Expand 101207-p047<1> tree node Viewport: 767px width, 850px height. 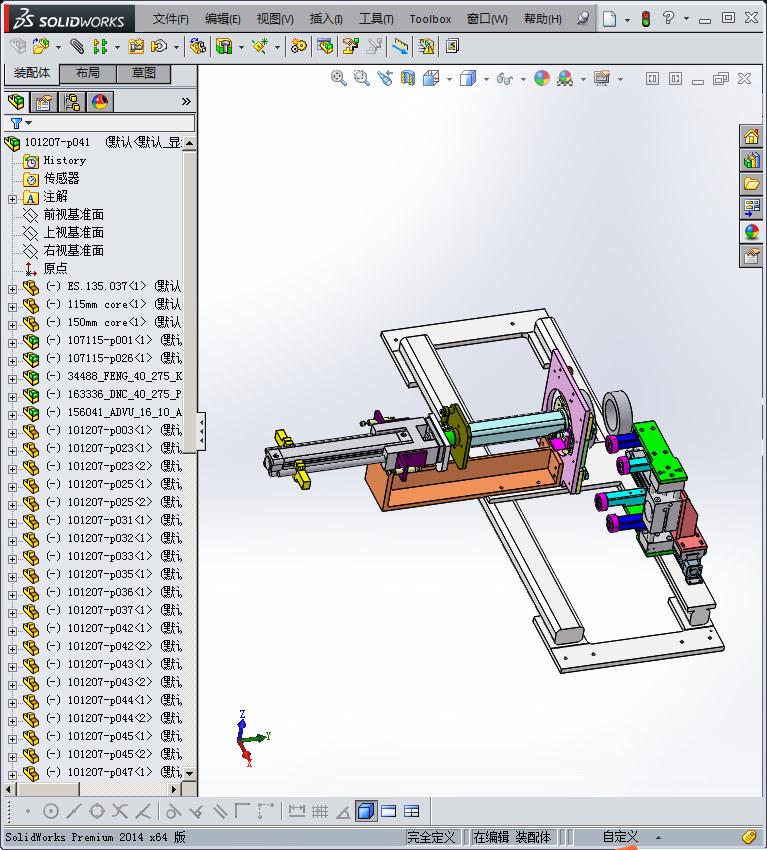coord(12,775)
